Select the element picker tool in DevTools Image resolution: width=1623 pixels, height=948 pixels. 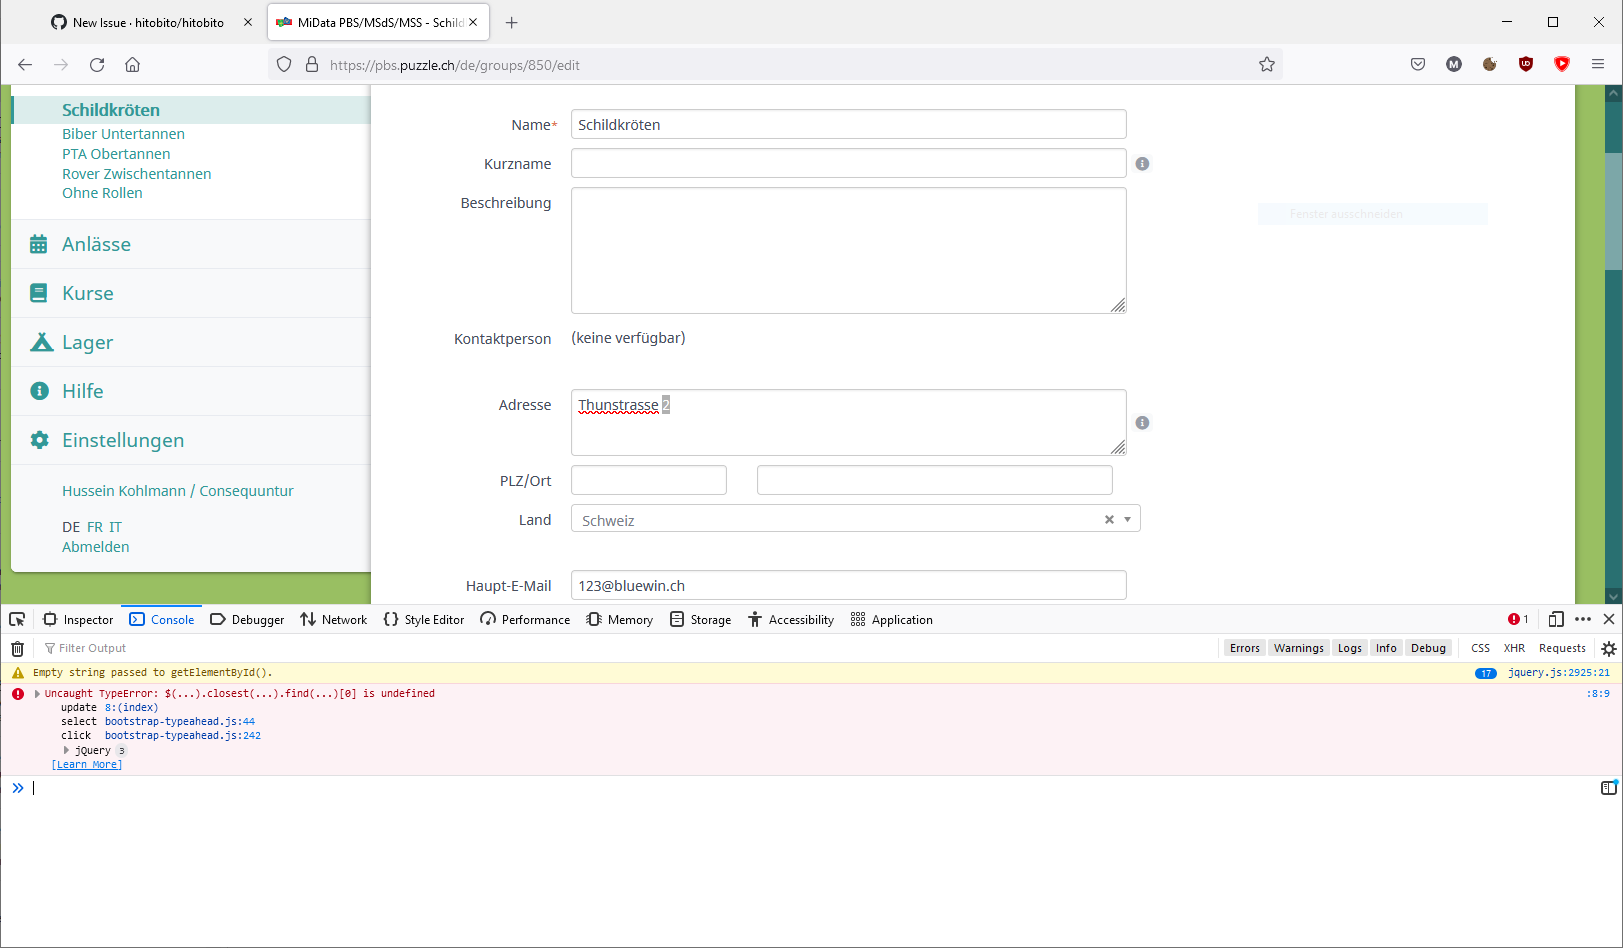click(x=16, y=619)
